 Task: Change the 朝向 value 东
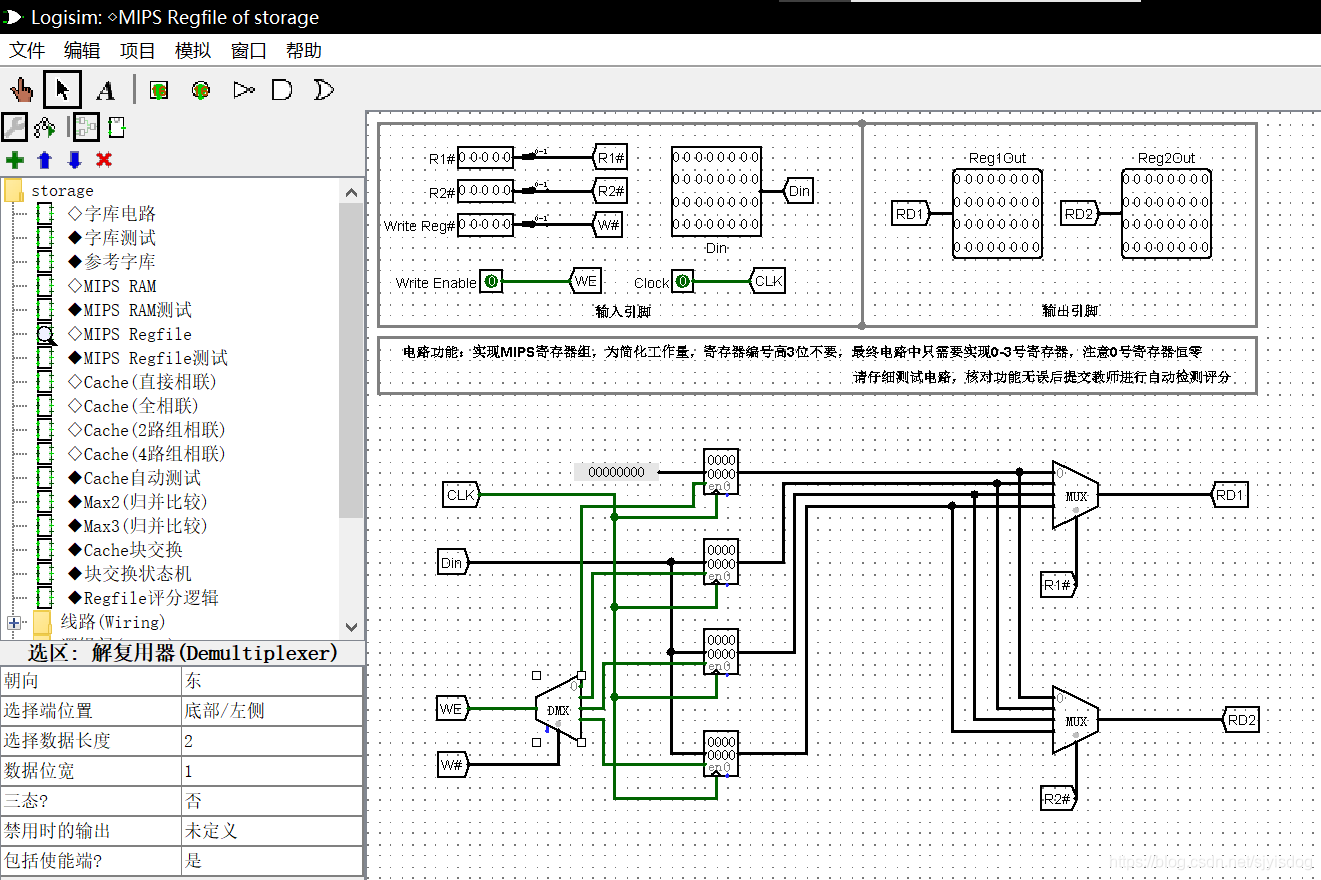click(x=271, y=681)
